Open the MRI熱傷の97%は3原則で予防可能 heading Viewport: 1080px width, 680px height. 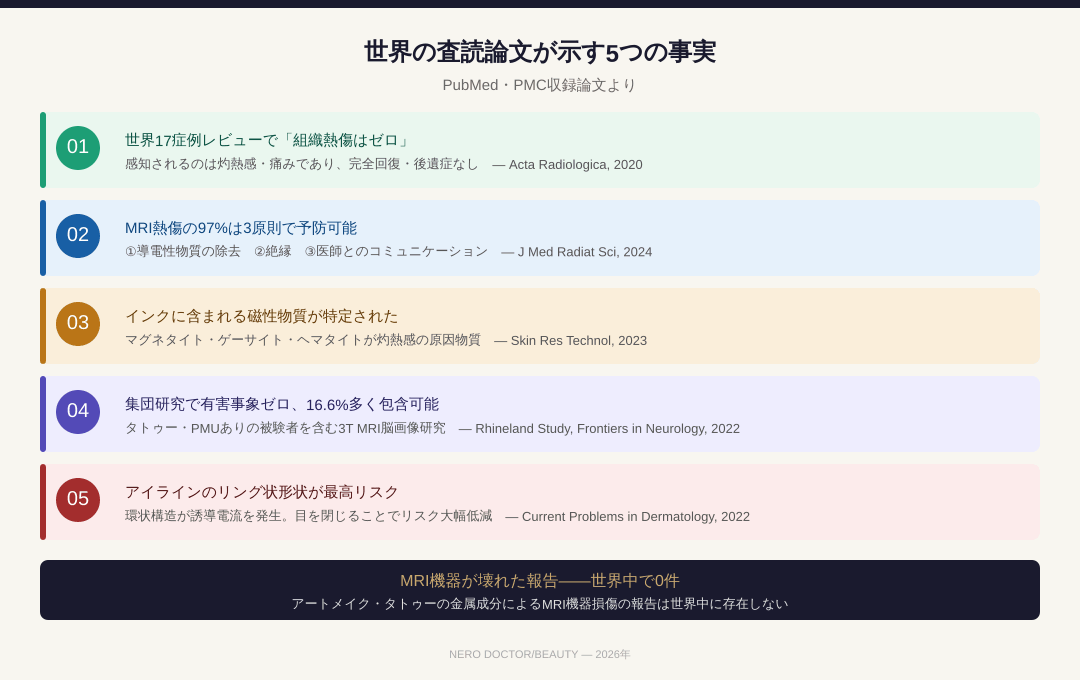click(x=241, y=228)
